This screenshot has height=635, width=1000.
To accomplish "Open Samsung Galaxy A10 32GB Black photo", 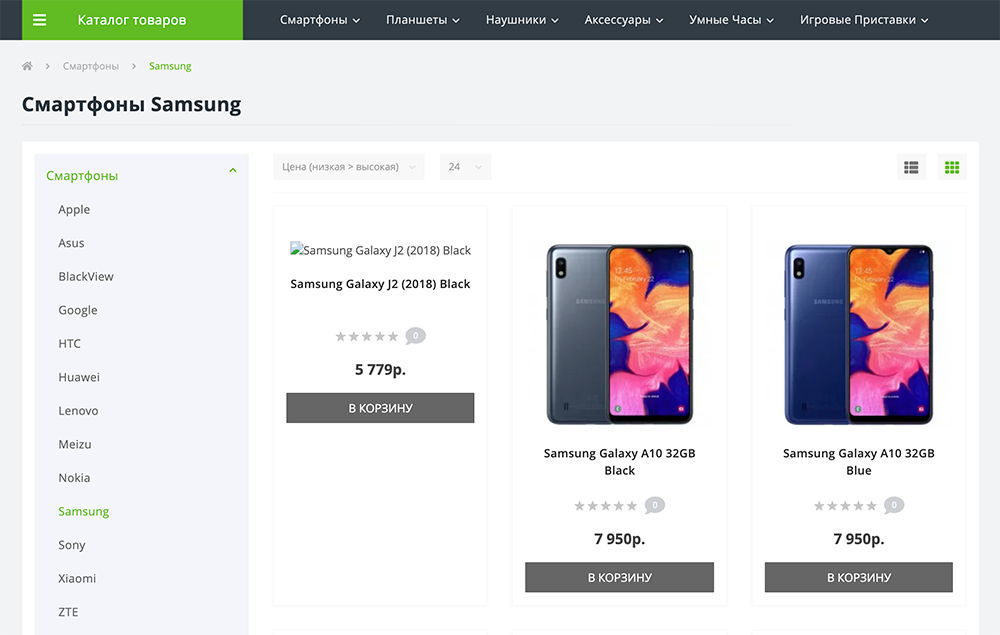I will 619,334.
